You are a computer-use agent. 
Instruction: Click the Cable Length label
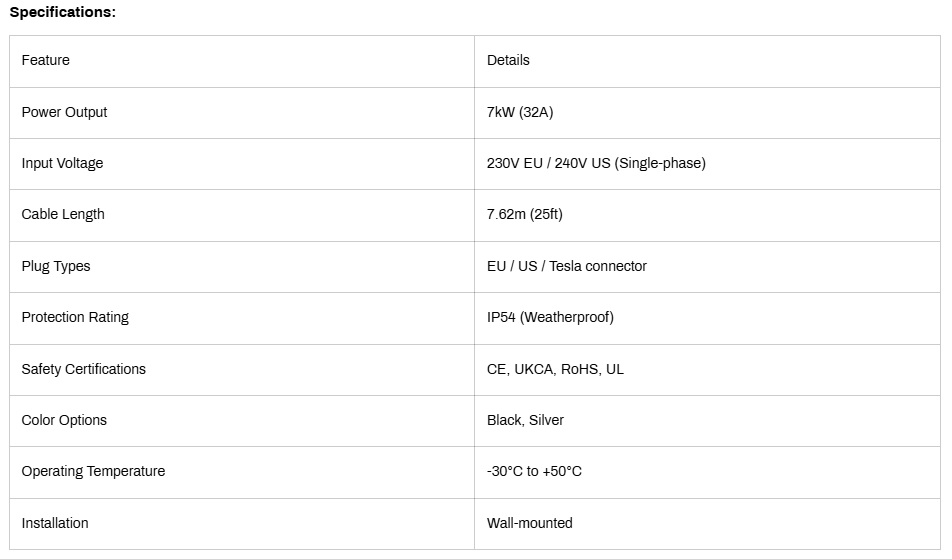click(63, 214)
